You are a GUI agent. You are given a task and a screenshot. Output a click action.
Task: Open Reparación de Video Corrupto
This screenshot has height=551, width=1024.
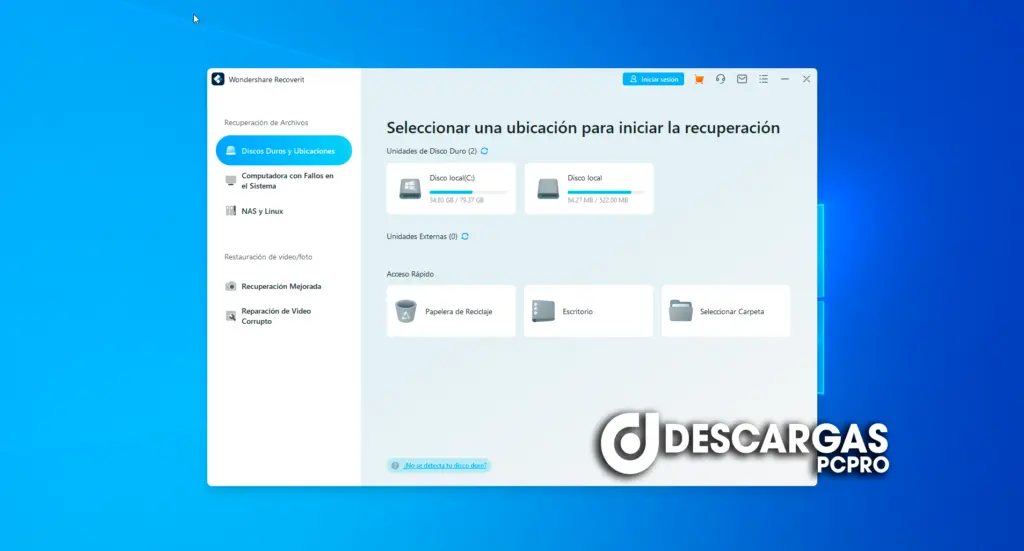point(275,316)
